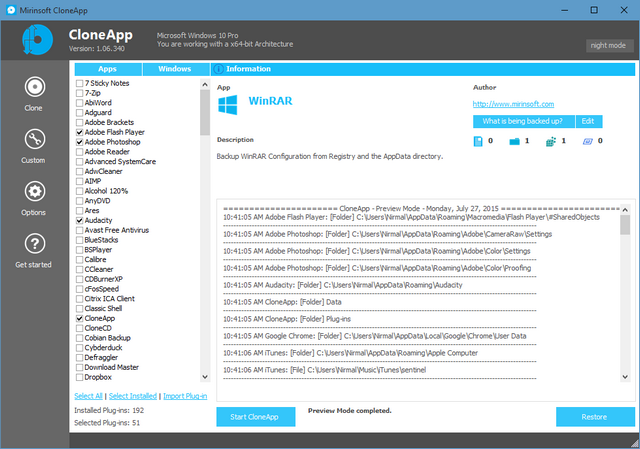Check the AIMP checkbox
Screen dimensions: 640x449
80,181
